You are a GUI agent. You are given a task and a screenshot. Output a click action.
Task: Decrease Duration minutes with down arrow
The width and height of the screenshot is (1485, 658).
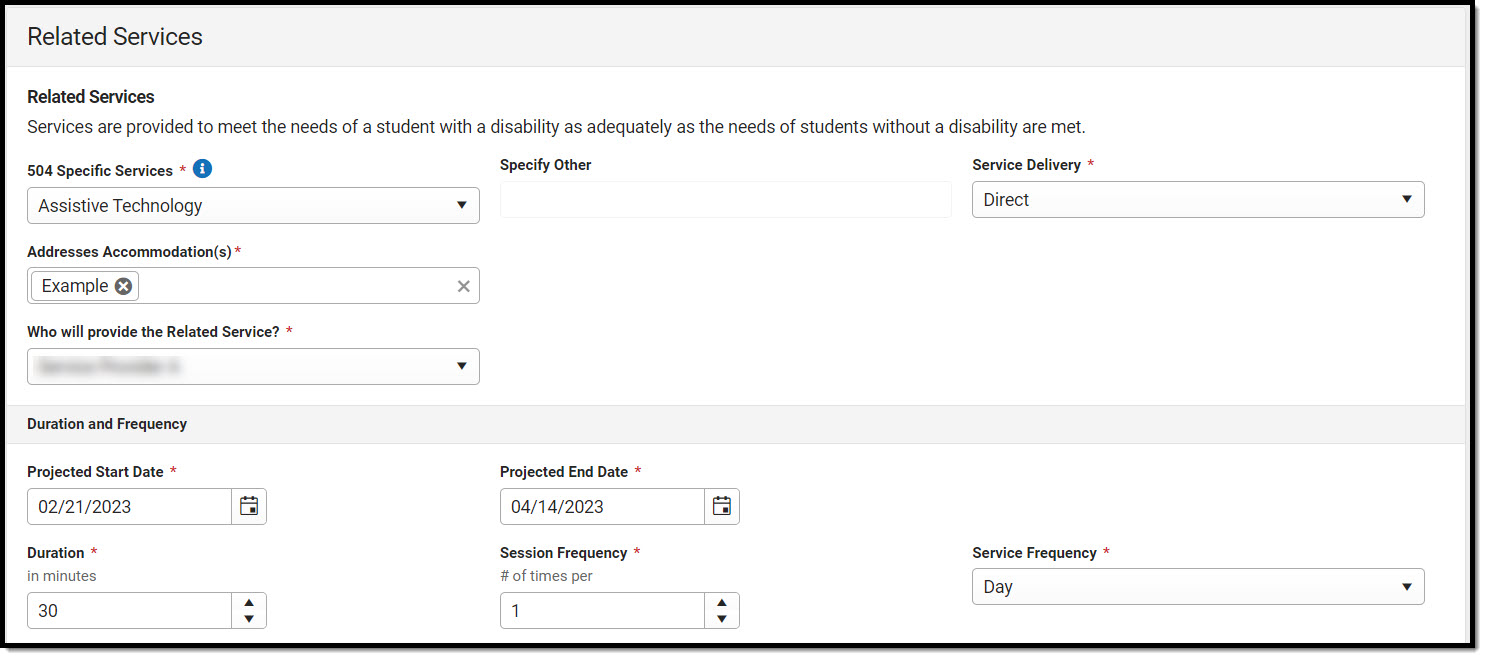click(x=249, y=619)
